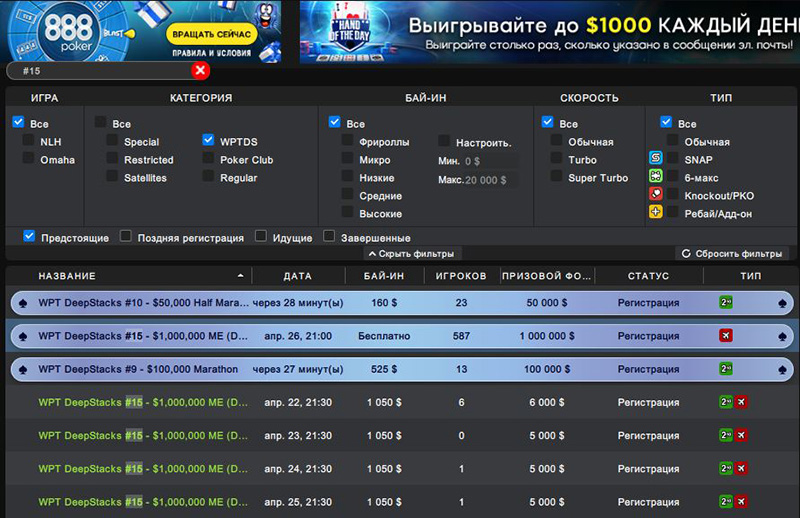This screenshot has height=518, width=800.
Task: Enable the Настроить custom buy-in checkbox
Action: click(x=444, y=140)
